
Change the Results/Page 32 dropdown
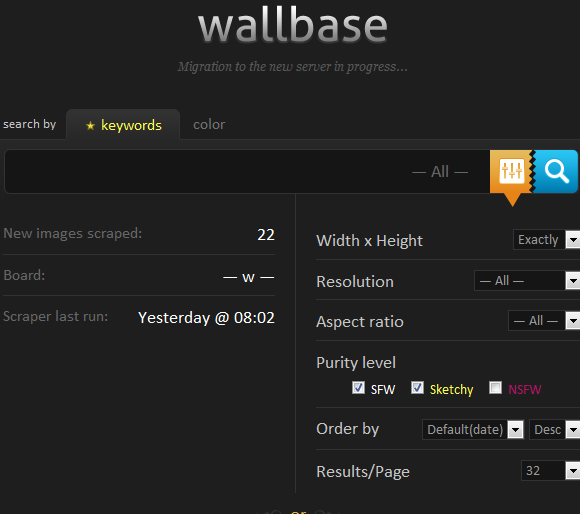pyautogui.click(x=550, y=471)
